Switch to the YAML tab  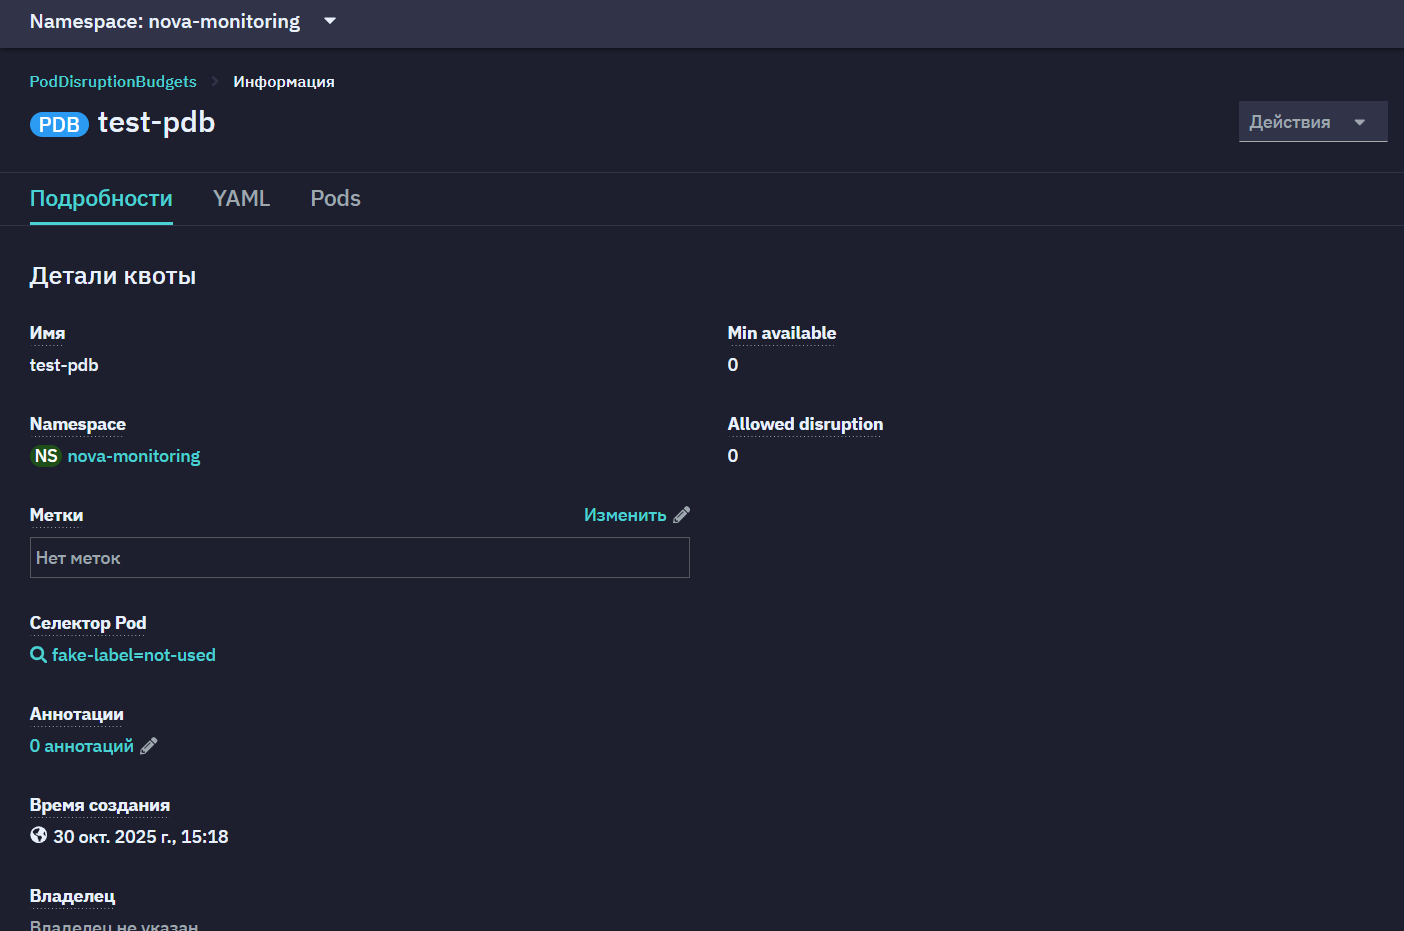click(x=241, y=198)
